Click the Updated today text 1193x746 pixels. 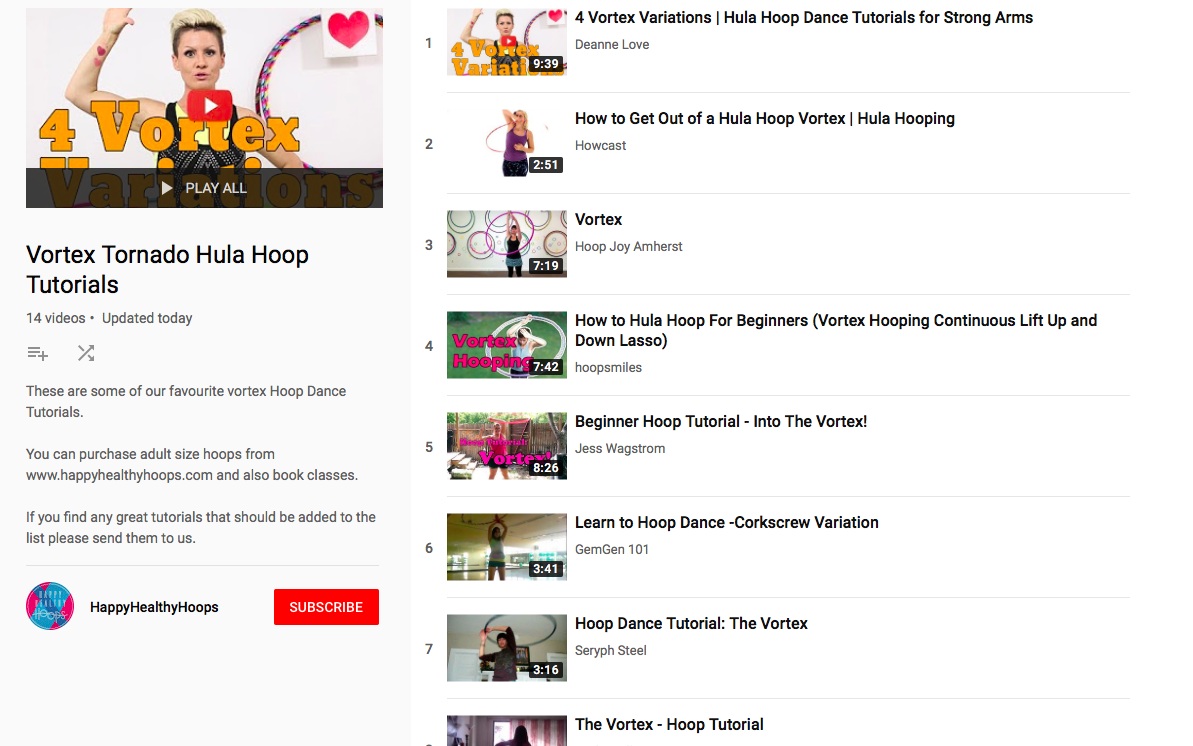pos(147,318)
